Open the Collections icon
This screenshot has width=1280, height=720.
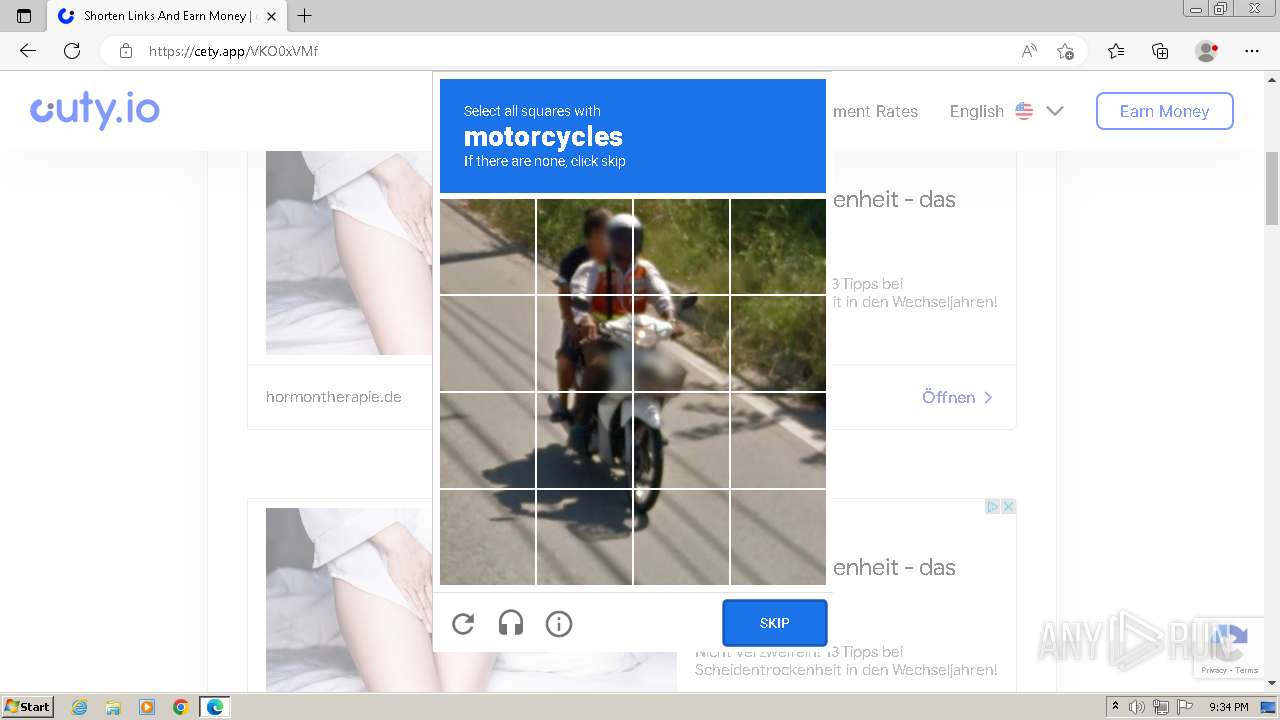(x=1160, y=51)
